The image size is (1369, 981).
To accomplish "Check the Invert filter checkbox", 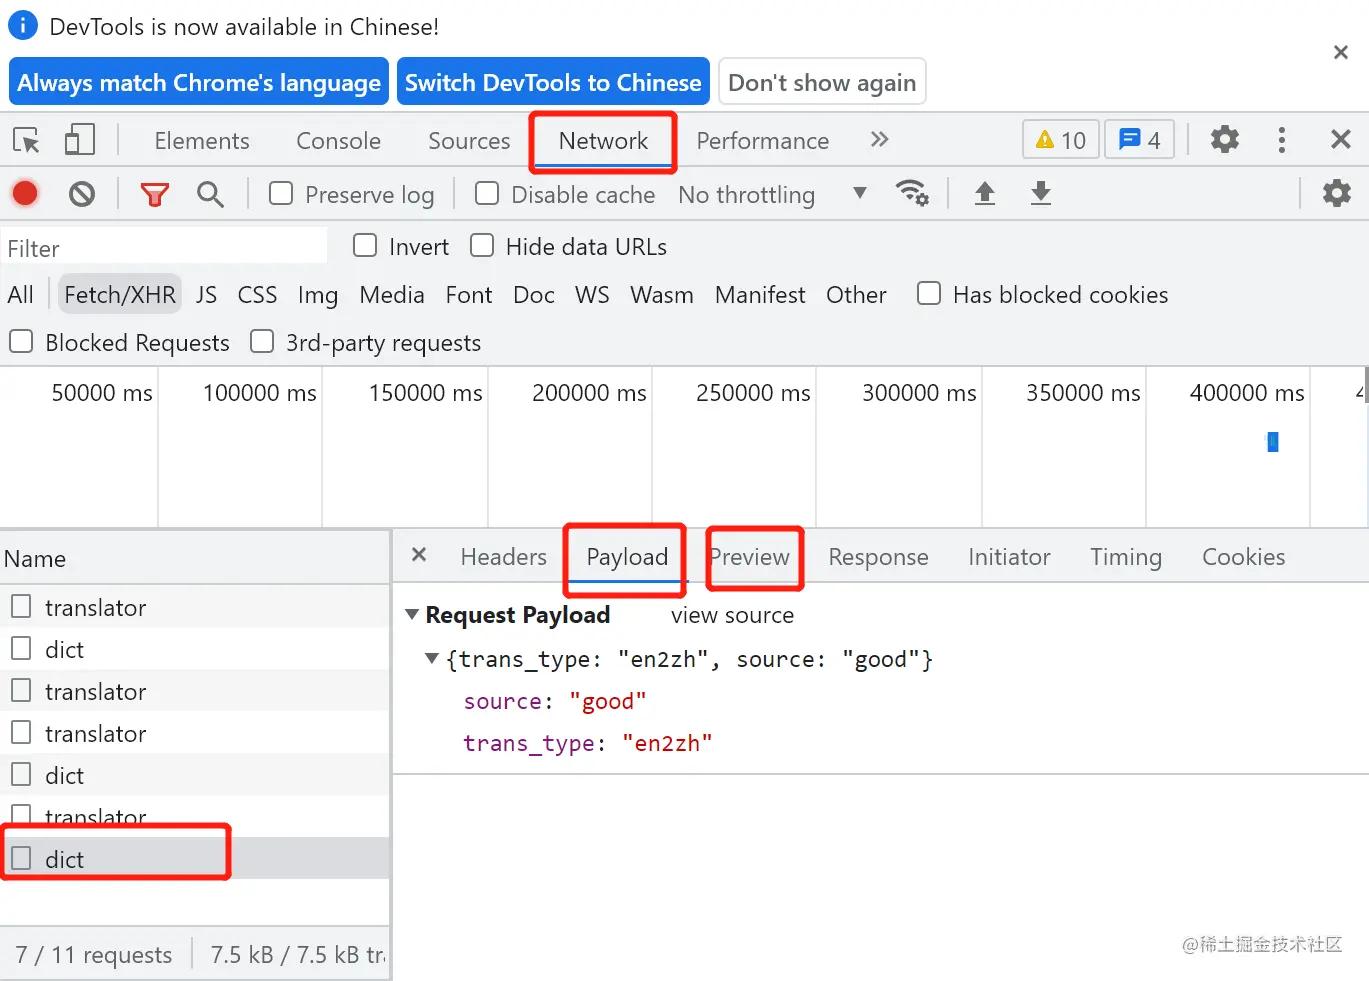I will click(x=365, y=245).
